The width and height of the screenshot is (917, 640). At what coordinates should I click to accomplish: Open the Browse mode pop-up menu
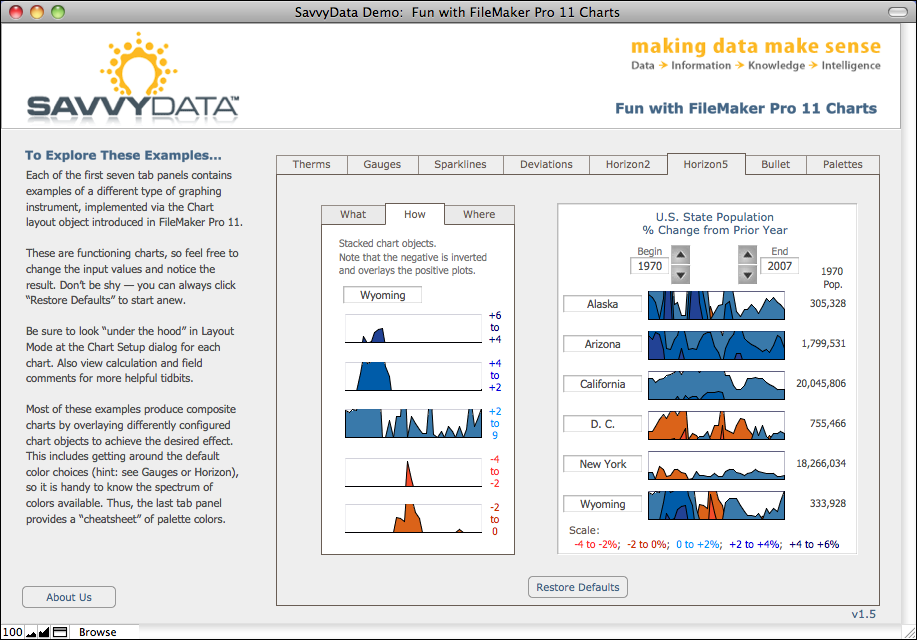(98, 632)
